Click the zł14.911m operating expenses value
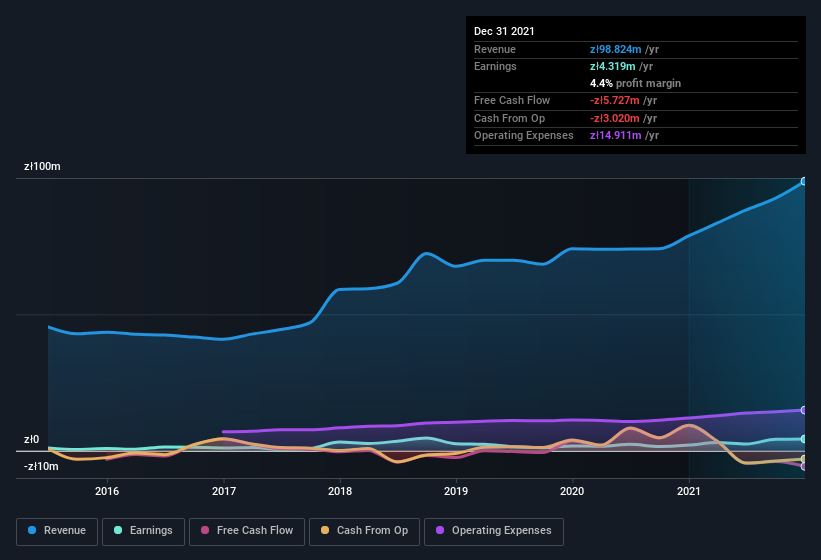This screenshot has width=821, height=560. point(615,136)
